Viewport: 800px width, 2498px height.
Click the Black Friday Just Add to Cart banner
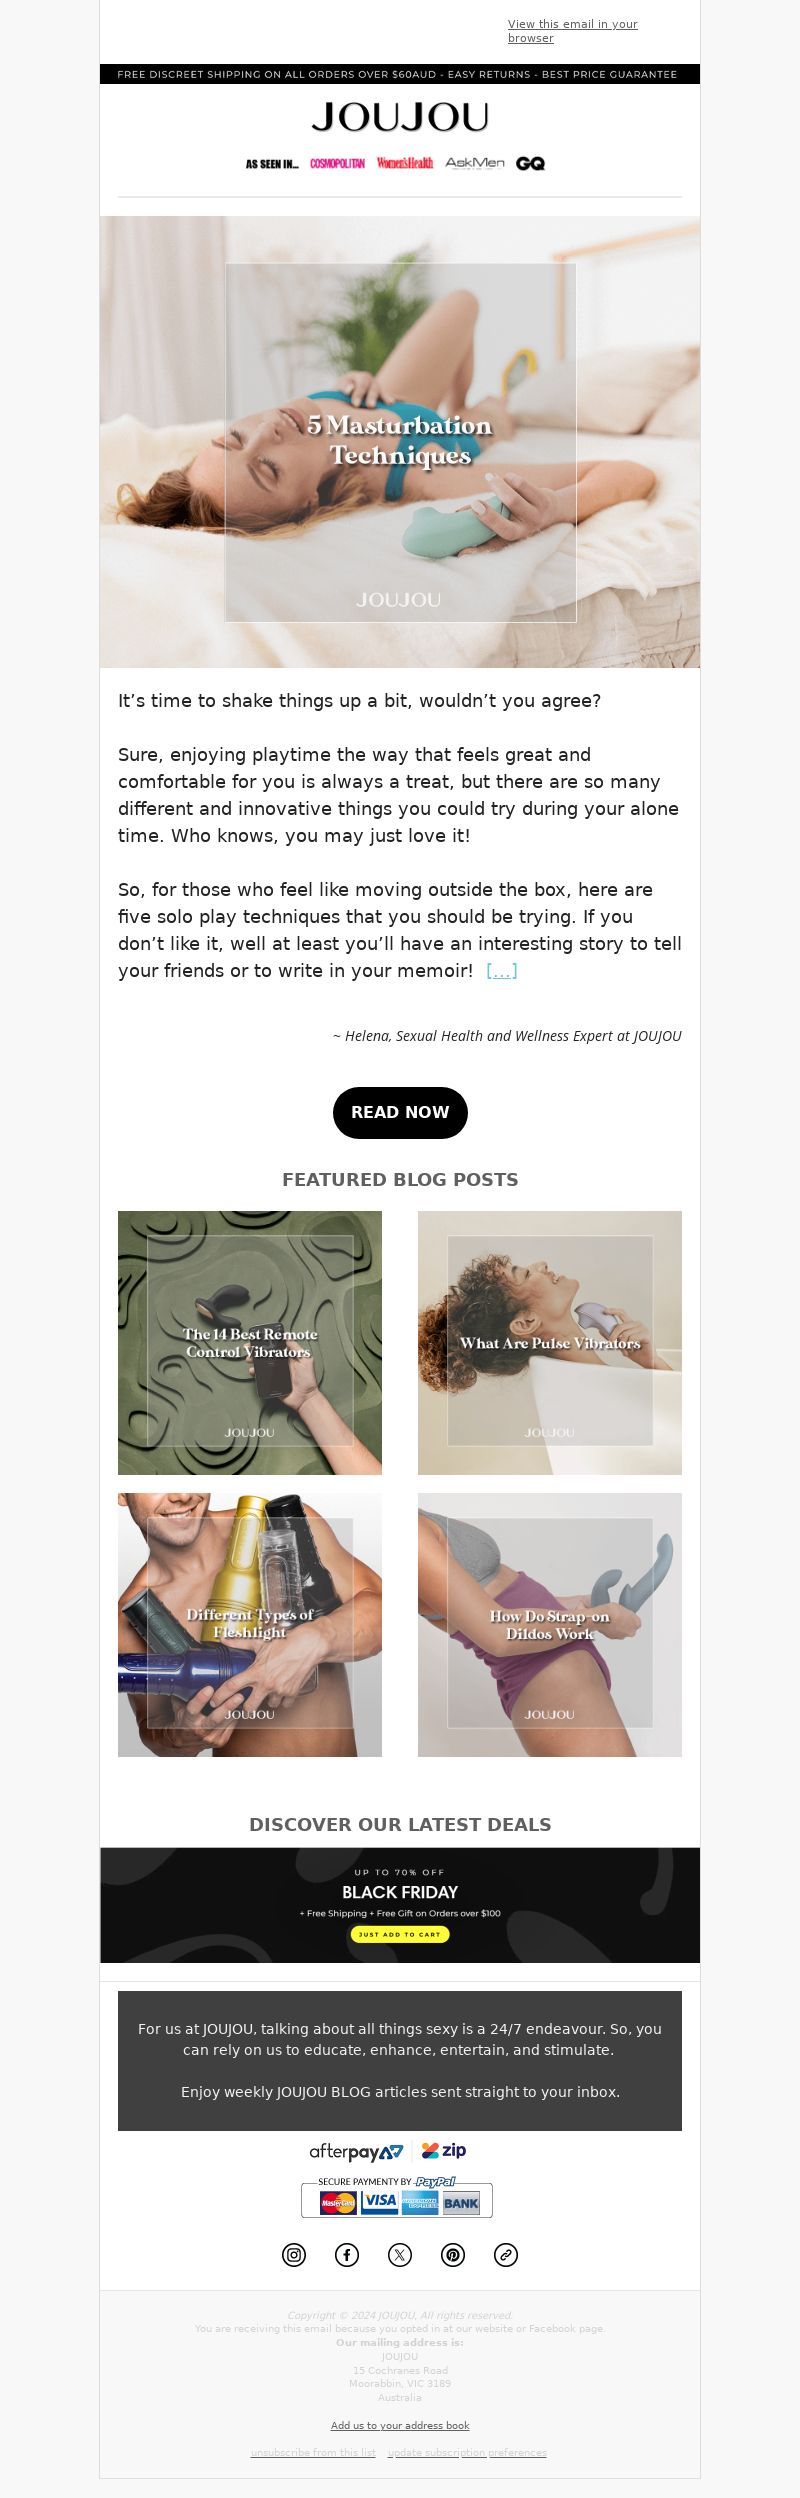tap(400, 1905)
